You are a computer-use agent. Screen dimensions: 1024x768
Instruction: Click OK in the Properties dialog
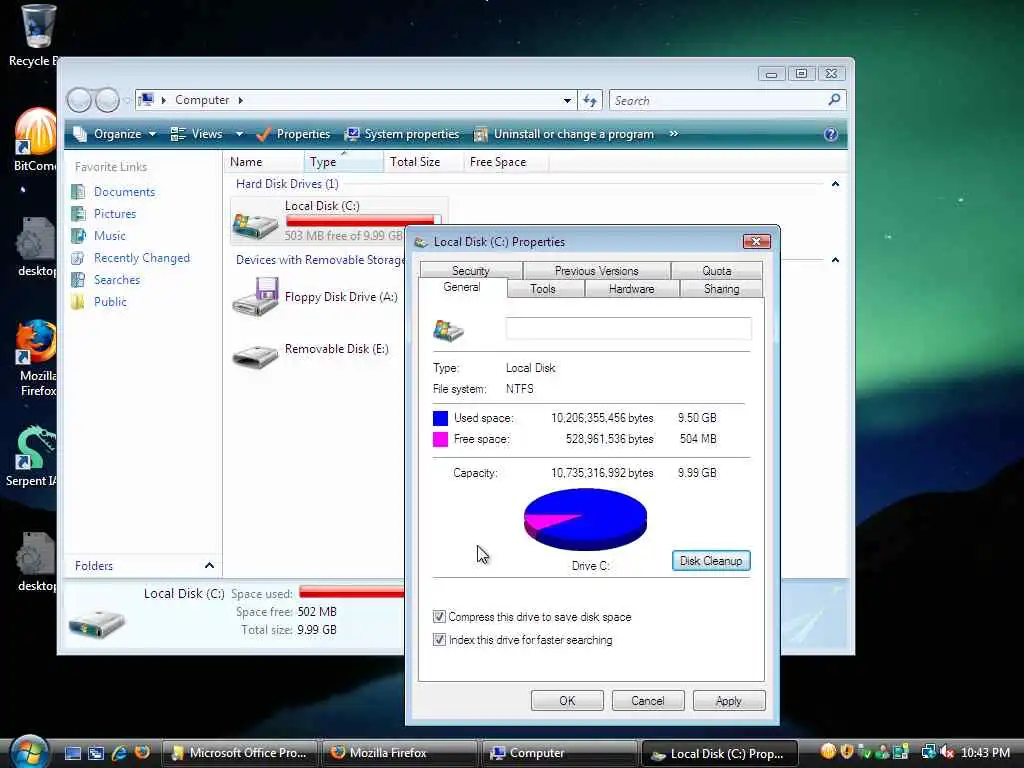point(567,701)
